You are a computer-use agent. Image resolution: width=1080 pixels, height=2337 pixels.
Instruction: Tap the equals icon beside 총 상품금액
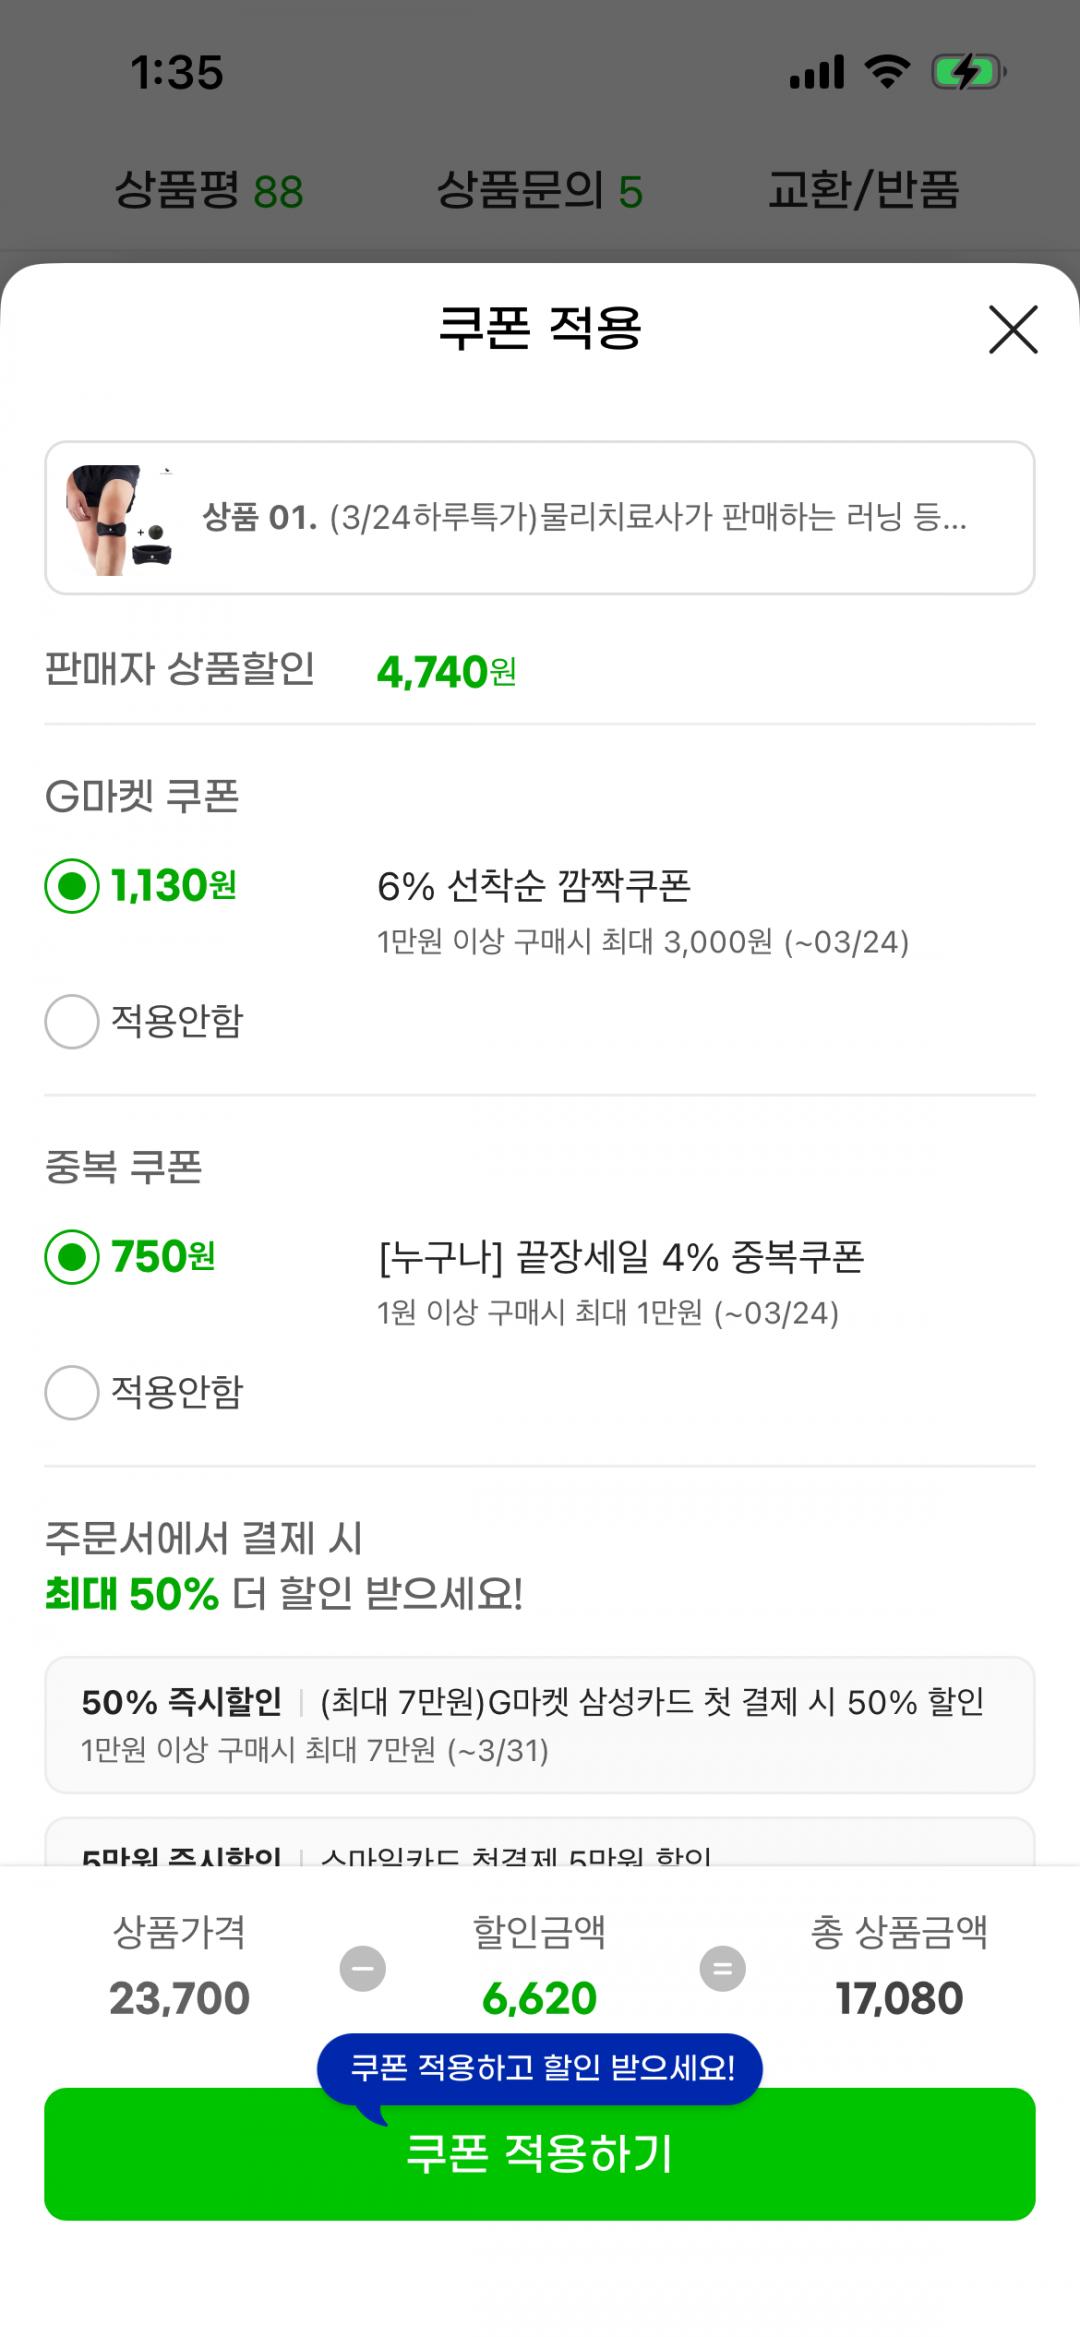722,1968
